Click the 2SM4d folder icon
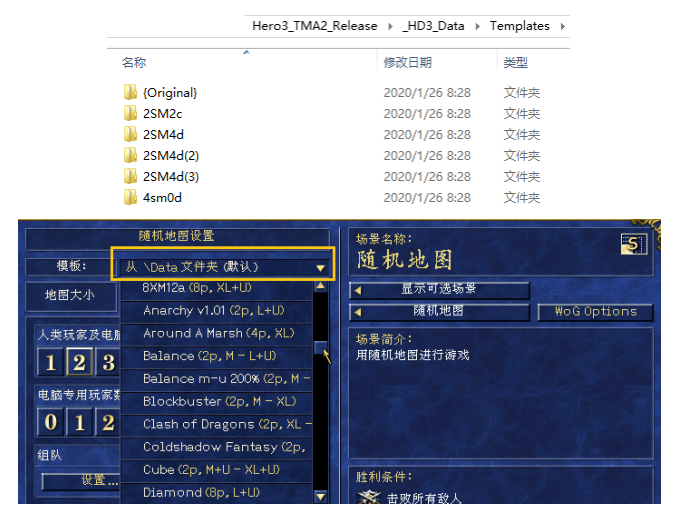Image resolution: width=695 pixels, height=511 pixels. click(130, 134)
